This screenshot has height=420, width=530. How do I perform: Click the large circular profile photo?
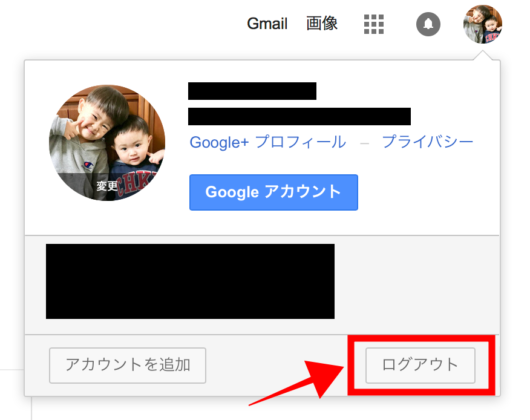pyautogui.click(x=107, y=143)
